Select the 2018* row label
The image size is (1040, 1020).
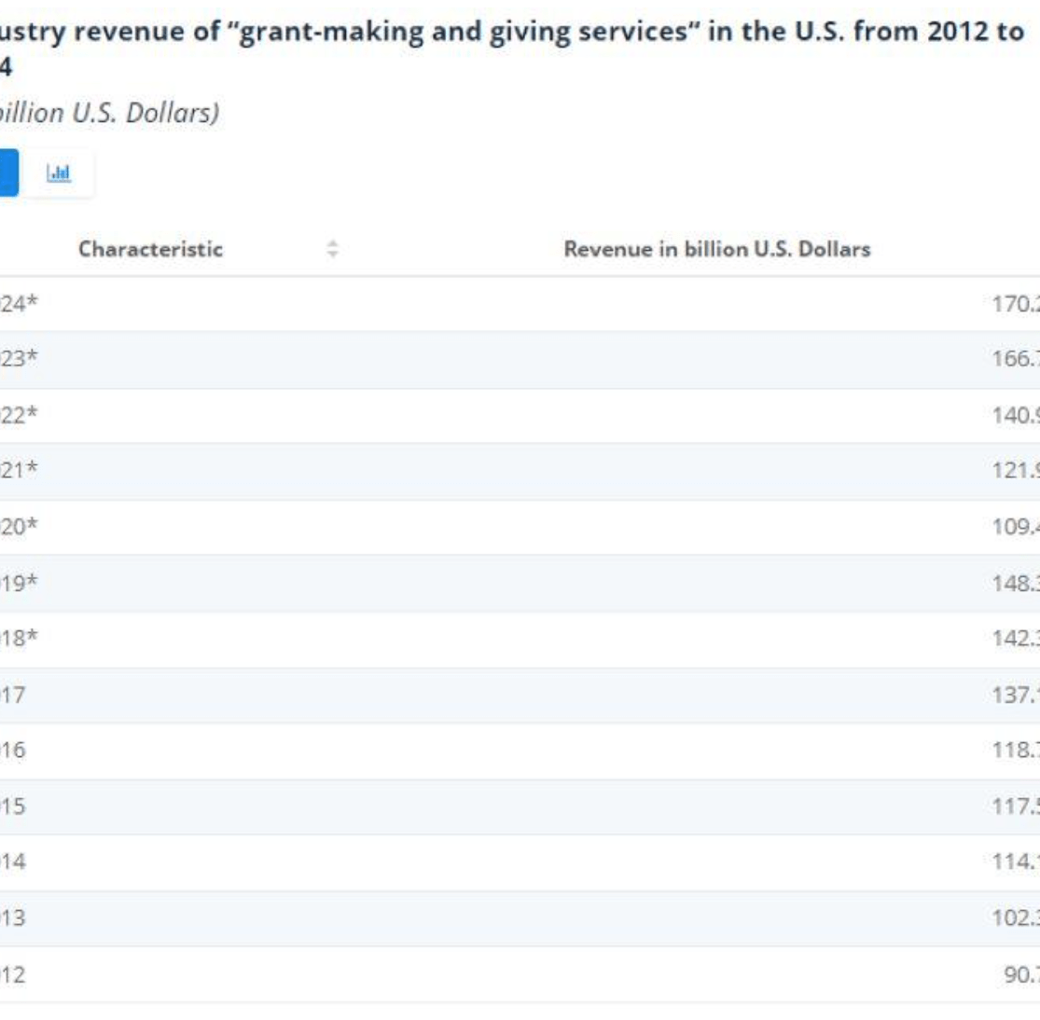click(18, 638)
